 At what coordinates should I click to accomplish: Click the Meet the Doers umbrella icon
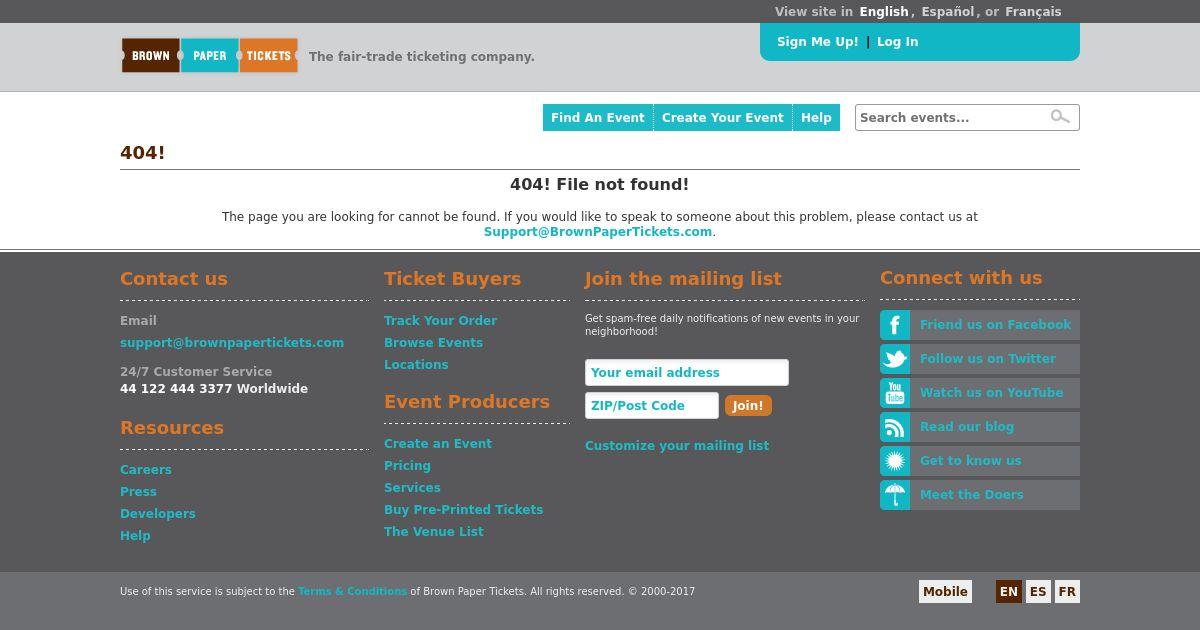[x=895, y=495]
